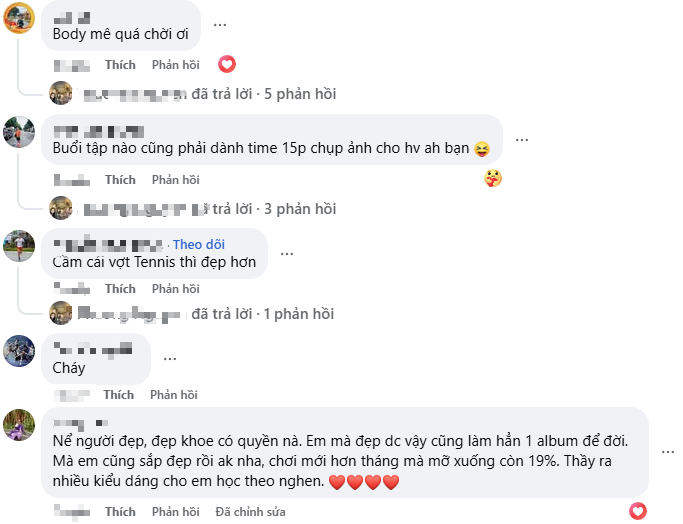Image resolution: width=683 pixels, height=524 pixels.
Task: Open avatar of the "Buổi tập nào" commenter
Action: (20, 132)
